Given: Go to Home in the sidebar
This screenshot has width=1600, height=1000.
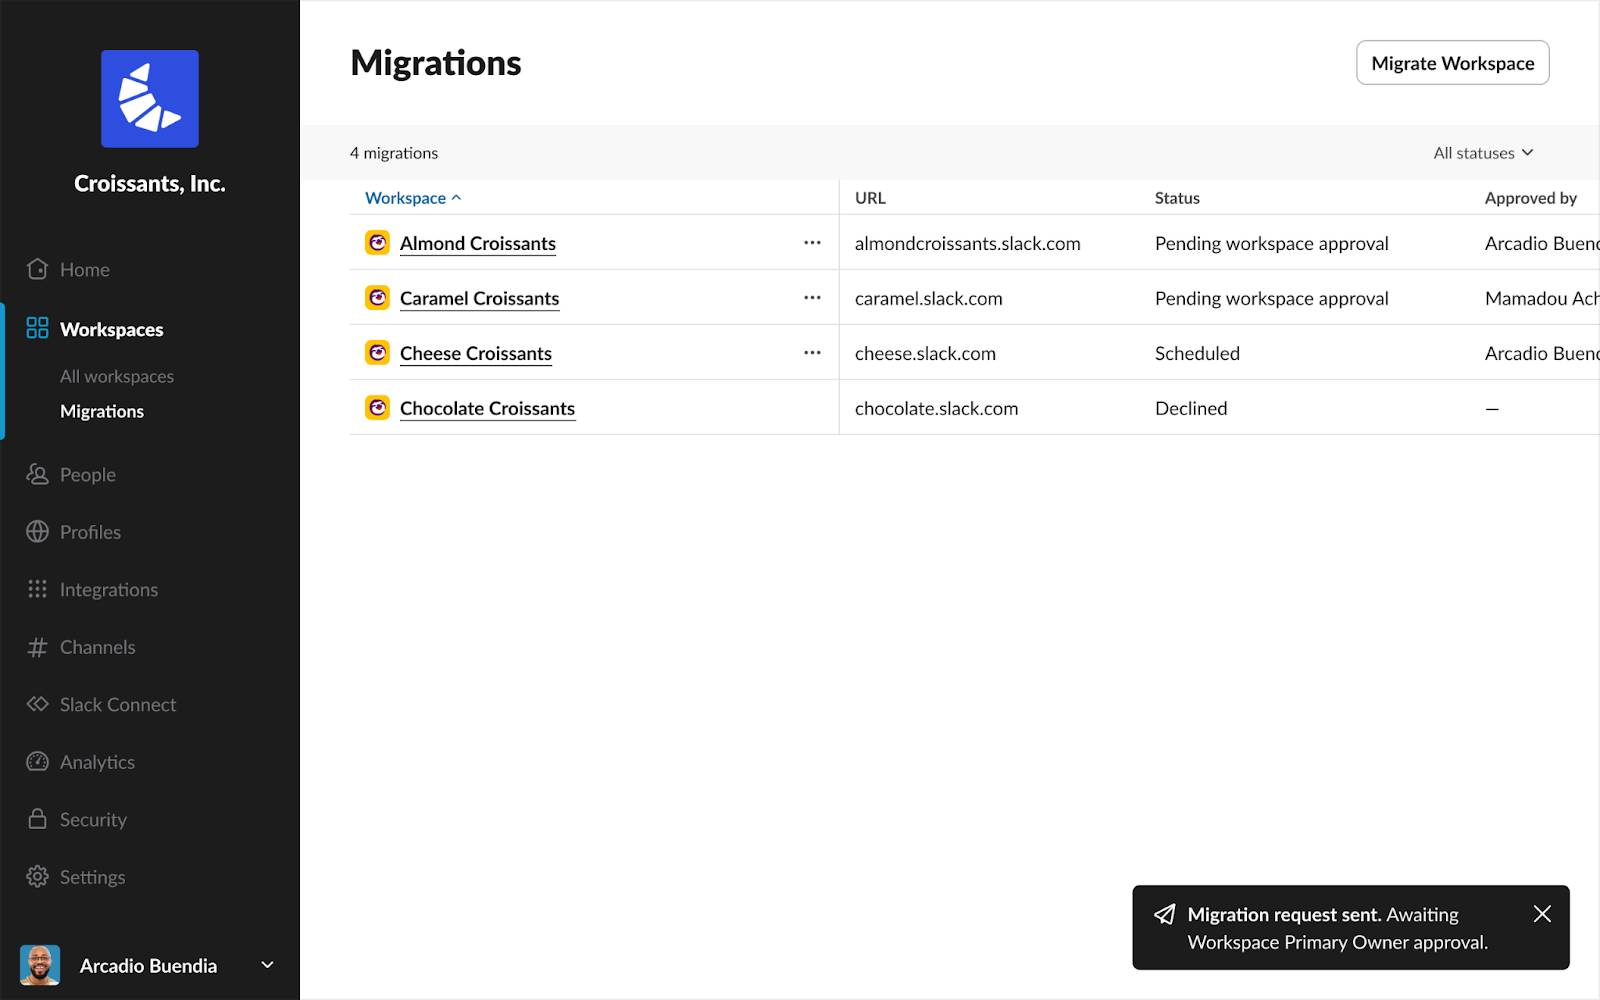Looking at the screenshot, I should (x=85, y=269).
